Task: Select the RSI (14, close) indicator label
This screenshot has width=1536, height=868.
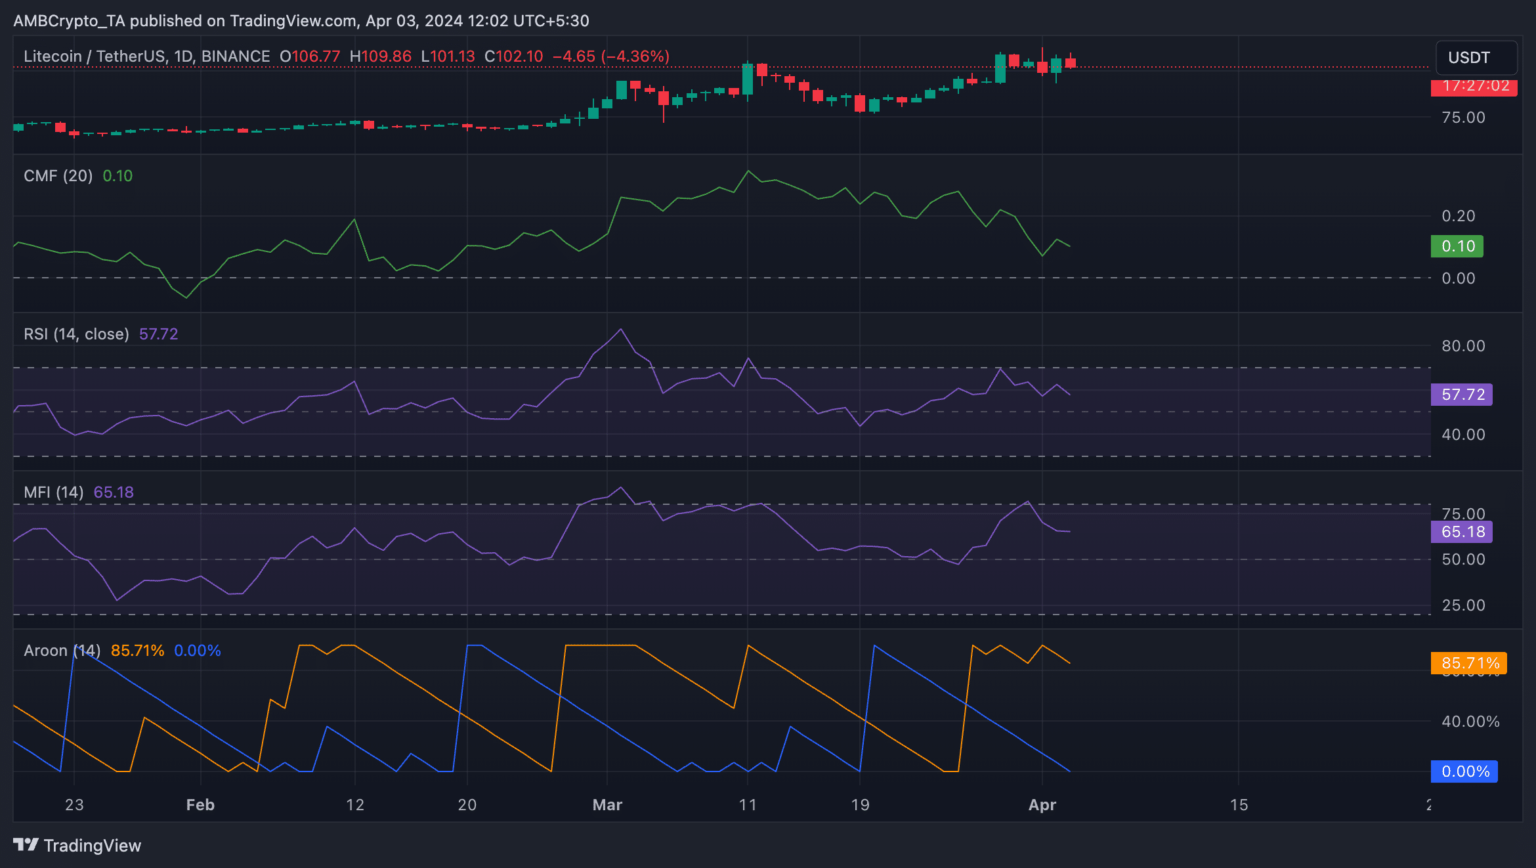Action: [x=76, y=334]
